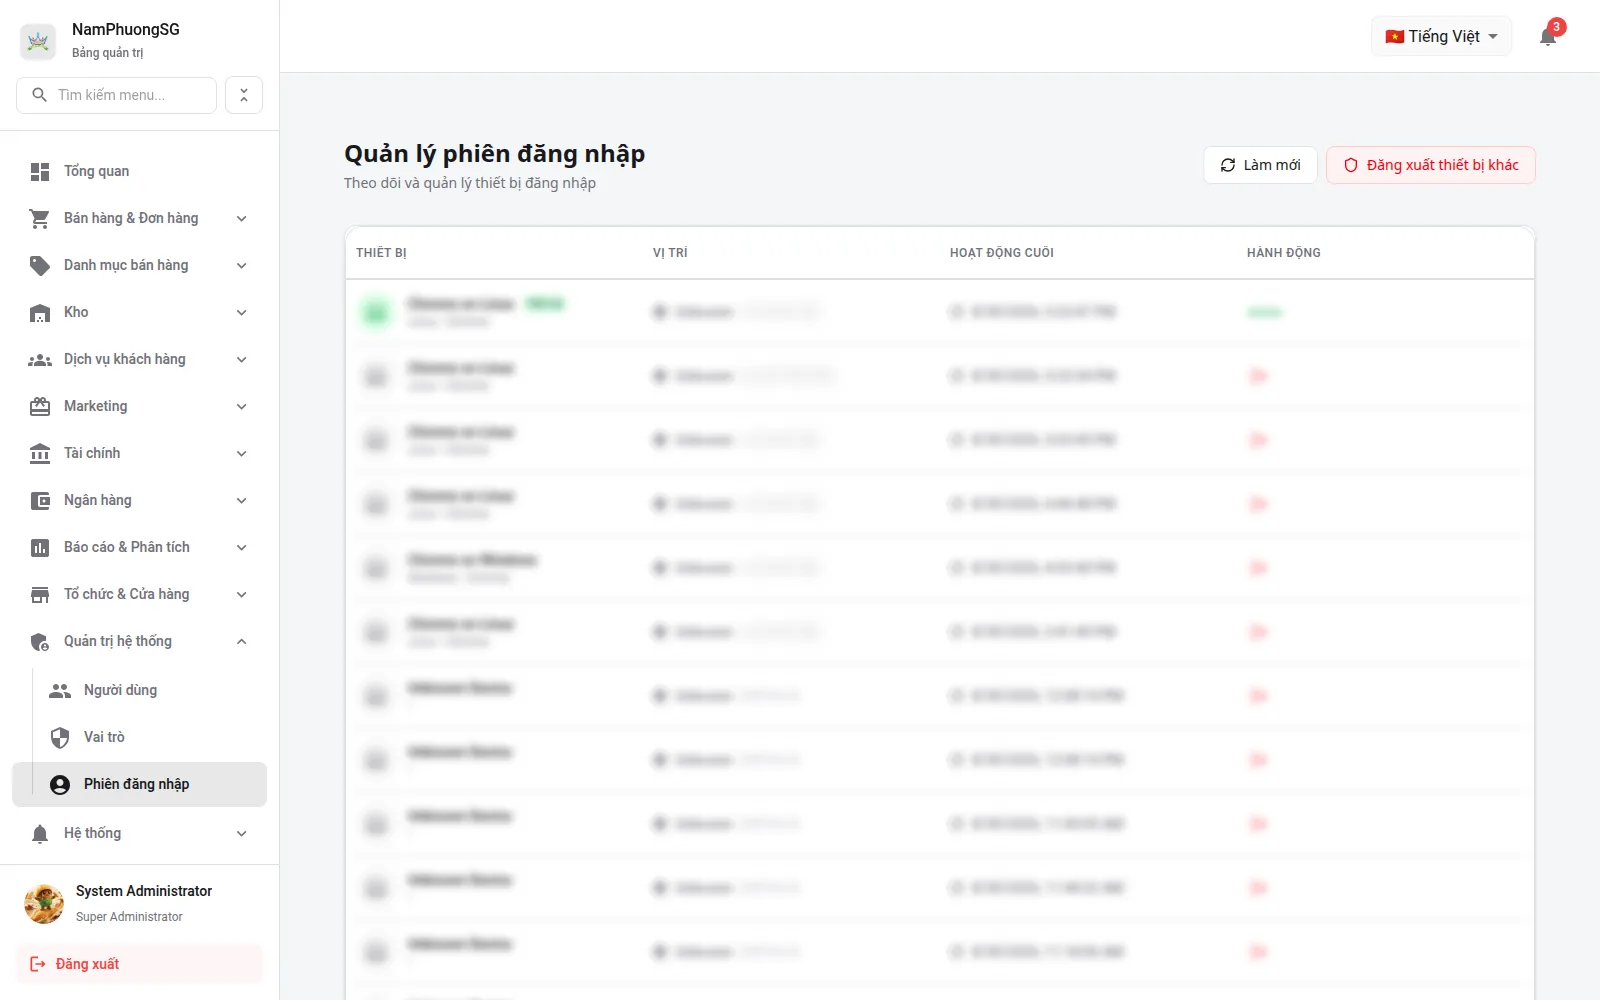1600x1000 pixels.
Task: Click the HÀNH ĐỘNG column header
Action: (1283, 253)
